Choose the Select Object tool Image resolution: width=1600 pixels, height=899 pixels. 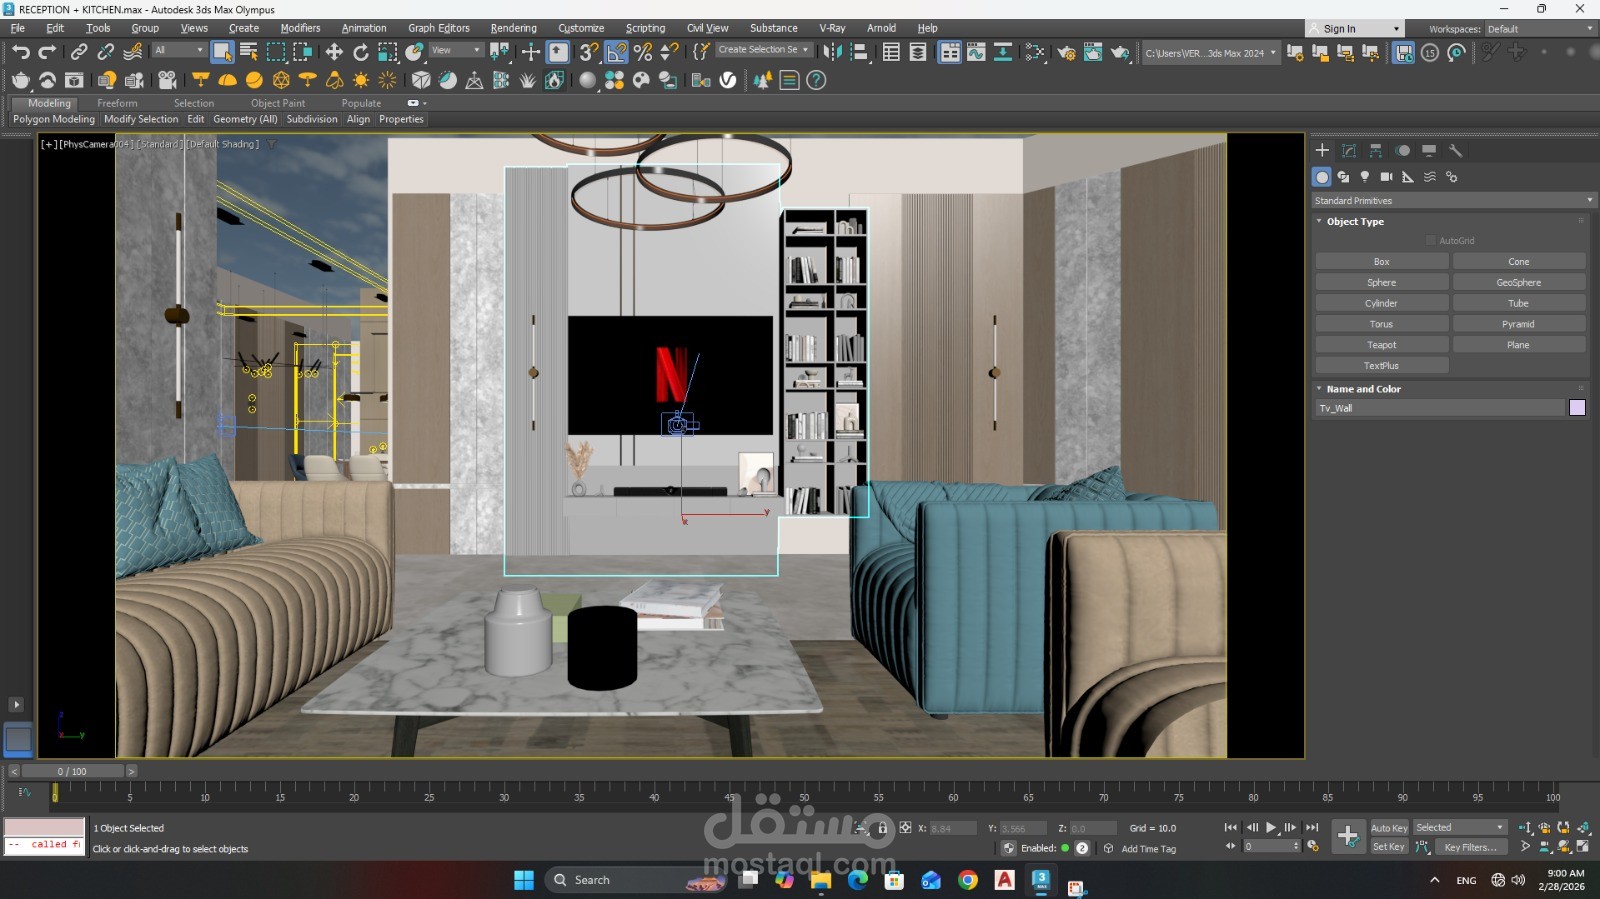pos(222,52)
